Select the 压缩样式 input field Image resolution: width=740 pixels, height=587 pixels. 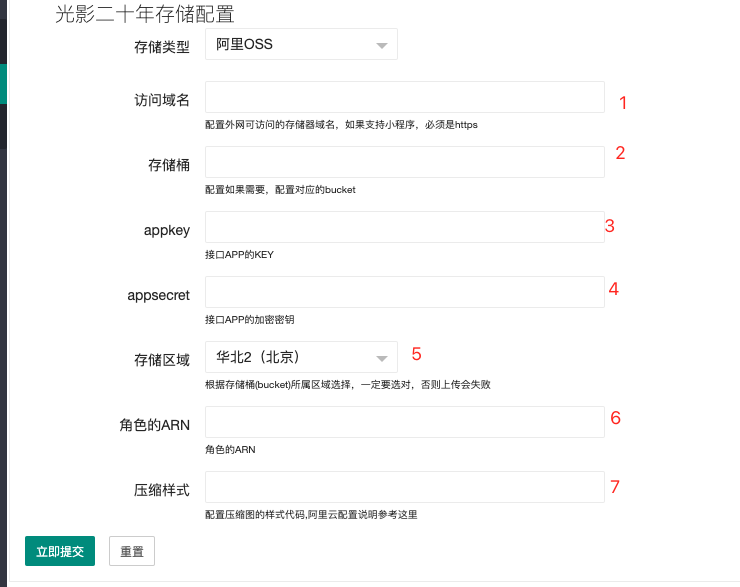point(404,487)
